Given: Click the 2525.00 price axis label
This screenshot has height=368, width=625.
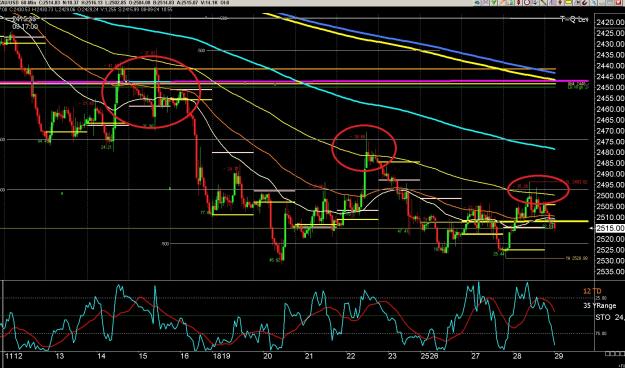Looking at the screenshot, I should point(611,250).
